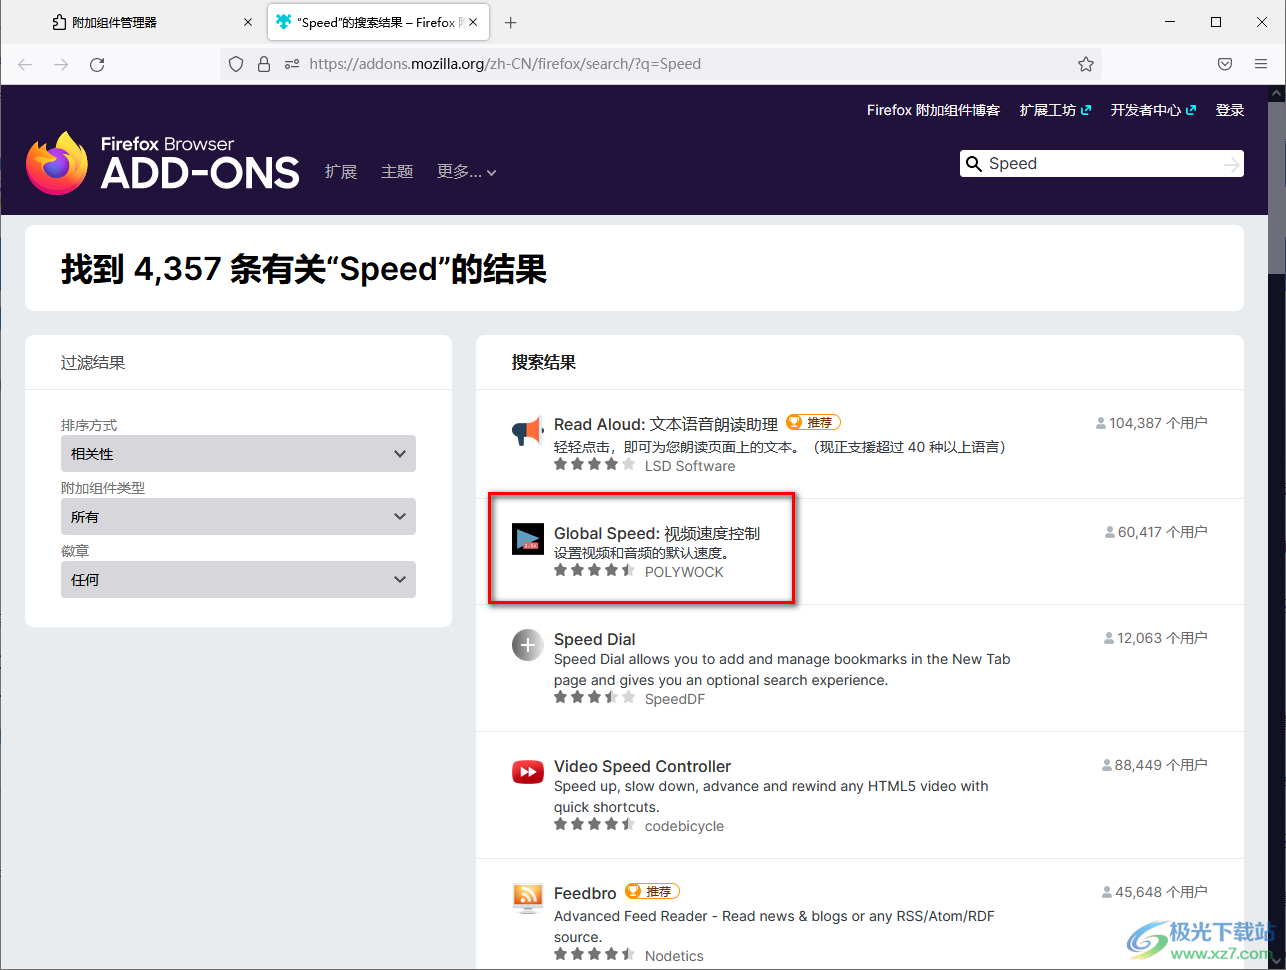
Task: Expand the 更多… menu in the header
Action: (467, 172)
